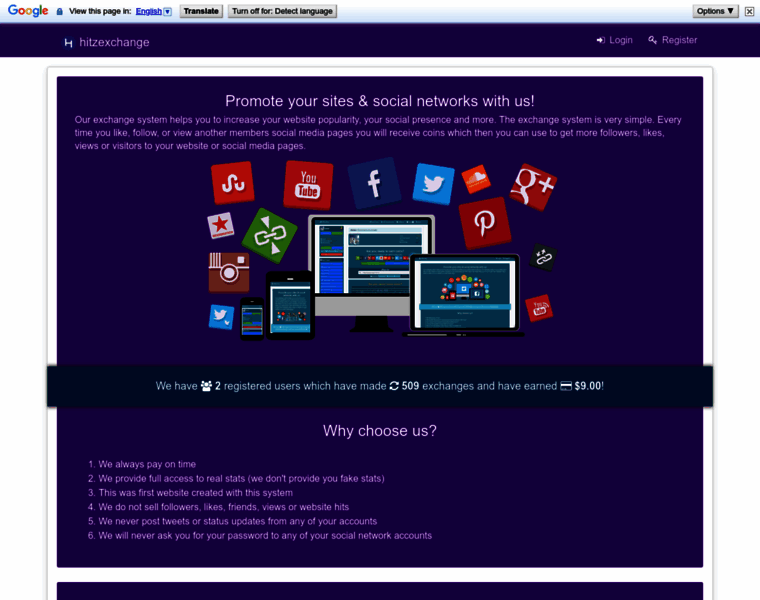The height and width of the screenshot is (600, 760).
Task: Click the red Pinterest icon
Action: coord(485,223)
